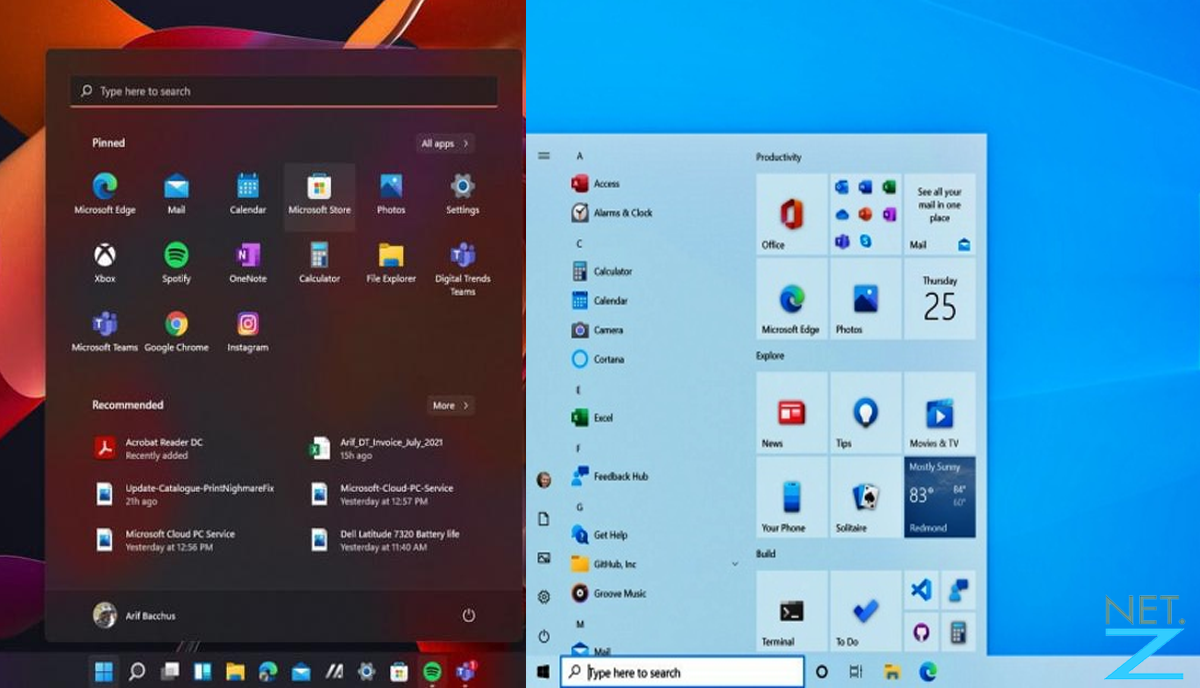Select Camera in Windows 10 app list
1200x688 pixels.
597,330
